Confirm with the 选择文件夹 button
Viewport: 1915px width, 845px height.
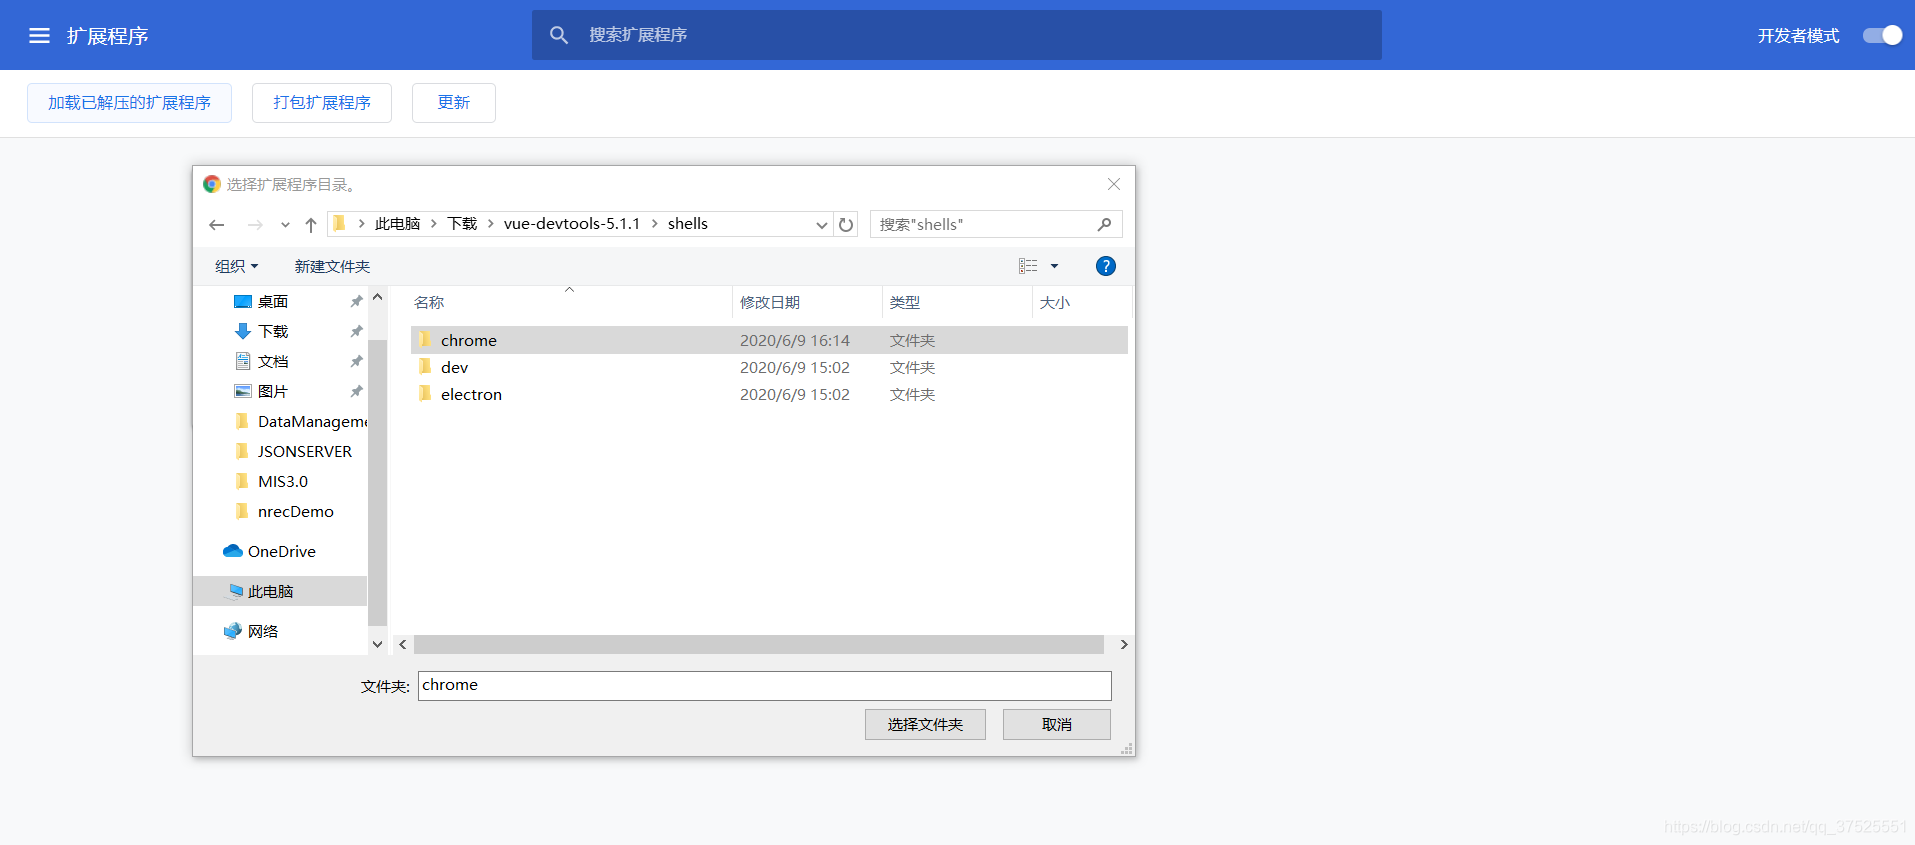925,725
